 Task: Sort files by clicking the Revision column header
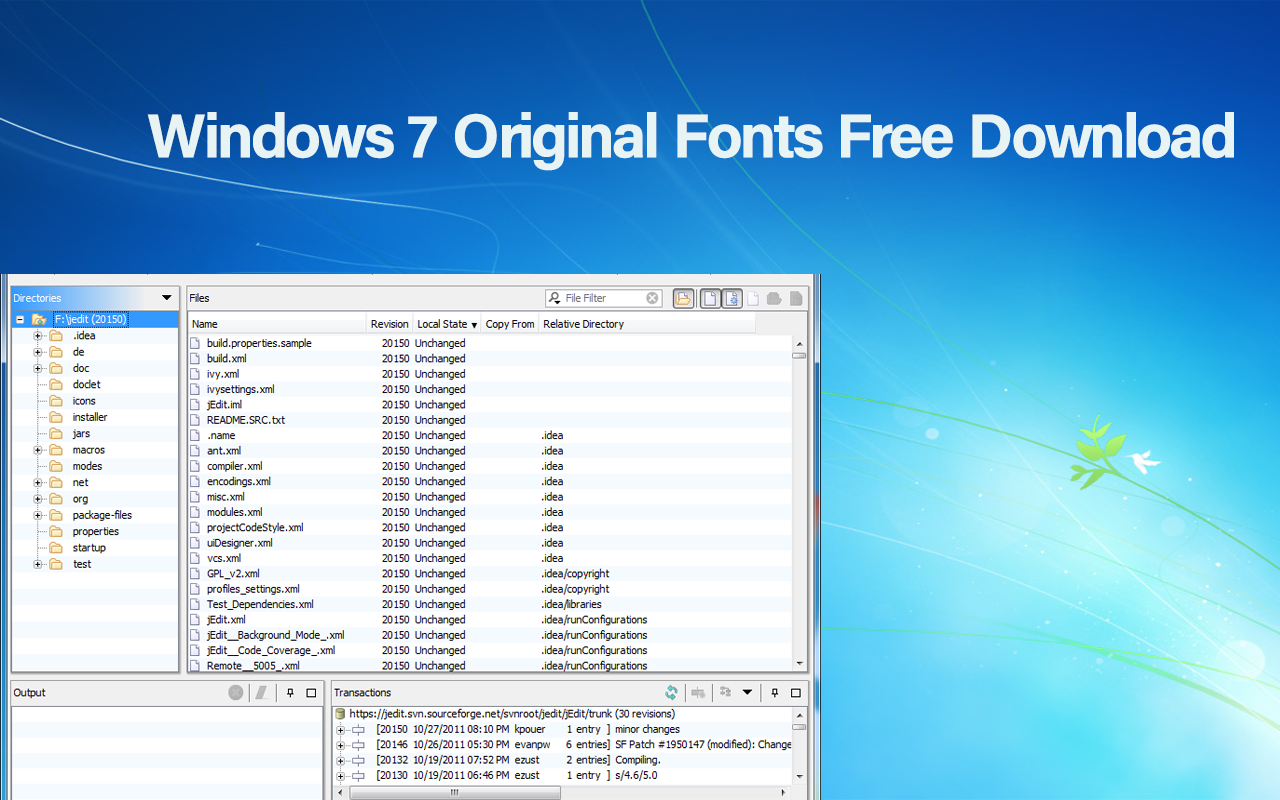389,323
